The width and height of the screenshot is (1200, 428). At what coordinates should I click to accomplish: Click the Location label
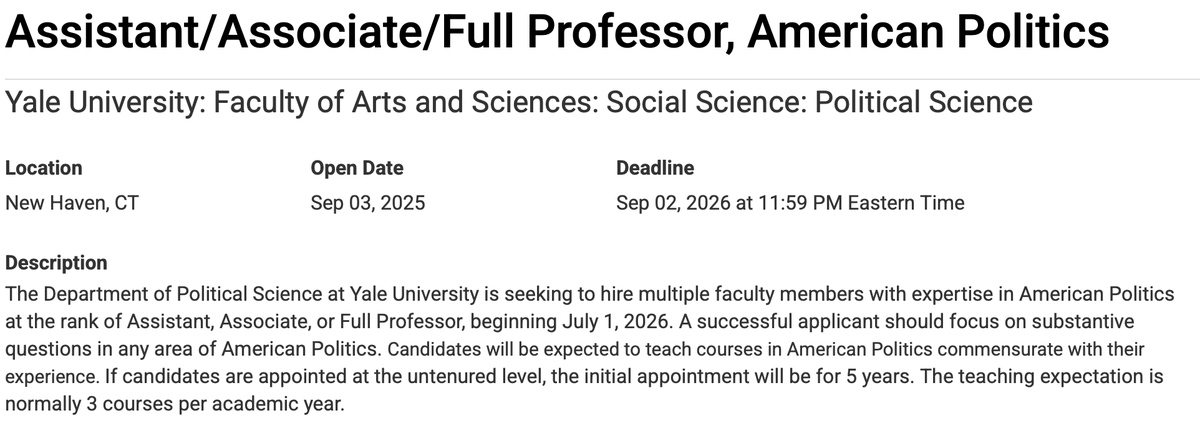44,168
